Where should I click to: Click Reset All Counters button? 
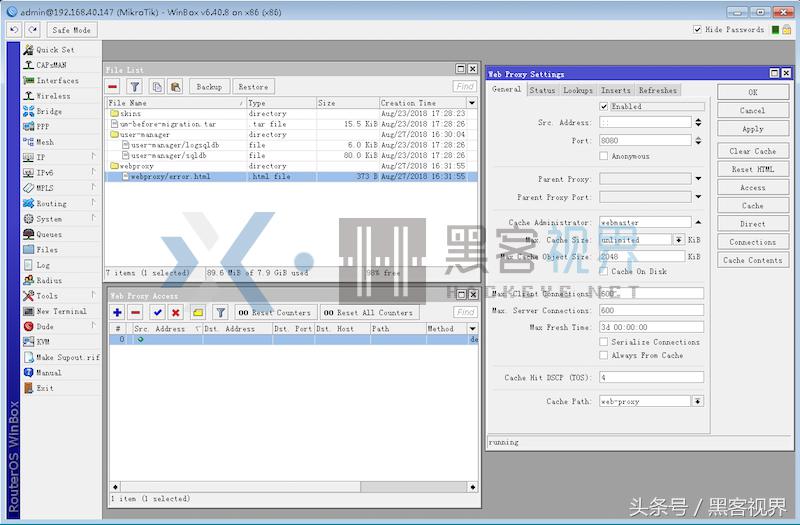point(369,312)
